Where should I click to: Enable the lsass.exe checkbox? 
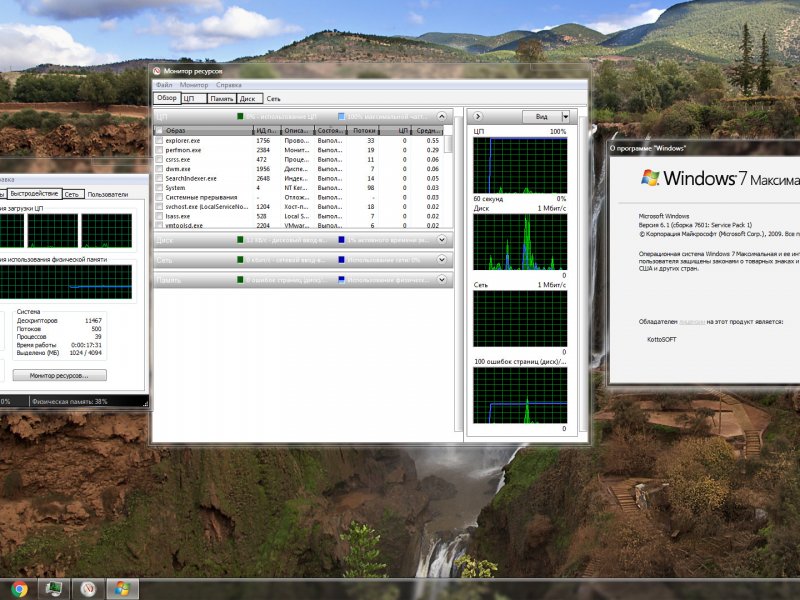(x=159, y=216)
